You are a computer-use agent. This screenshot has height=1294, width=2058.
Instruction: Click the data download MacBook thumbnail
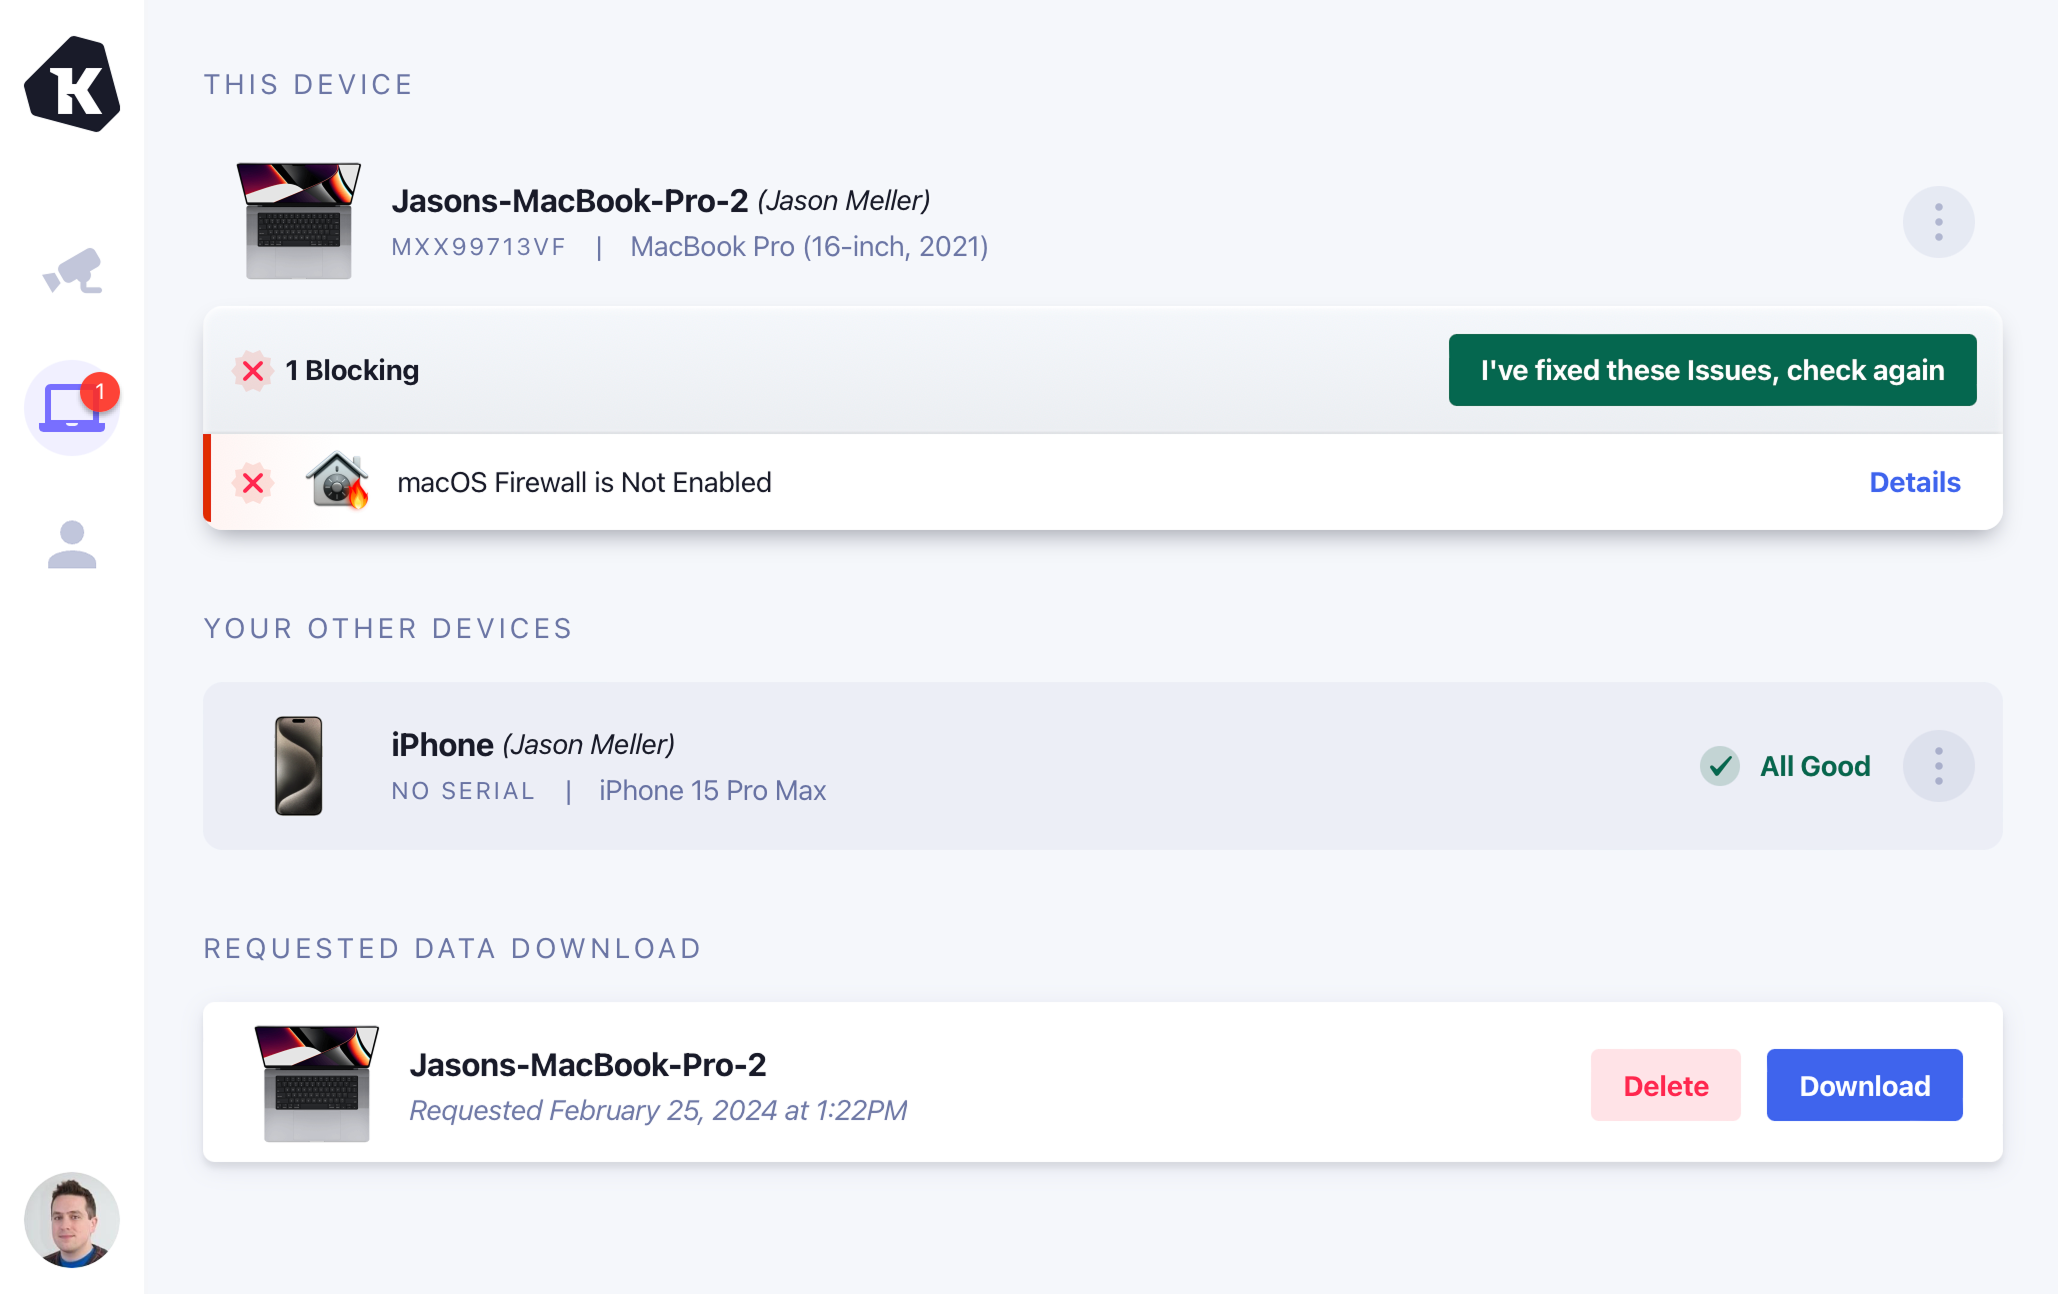click(x=316, y=1083)
